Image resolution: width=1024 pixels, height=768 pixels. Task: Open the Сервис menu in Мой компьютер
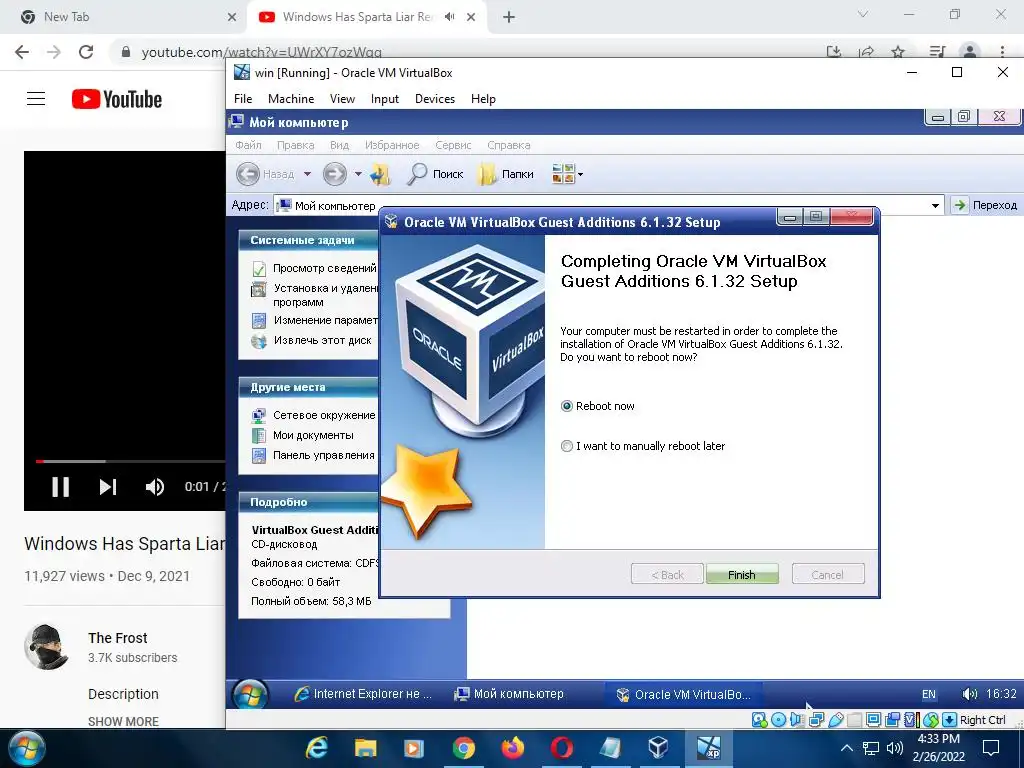453,145
